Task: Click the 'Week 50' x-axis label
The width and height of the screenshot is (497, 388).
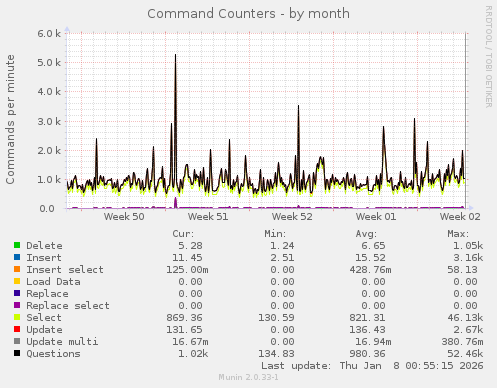Action: click(x=124, y=217)
